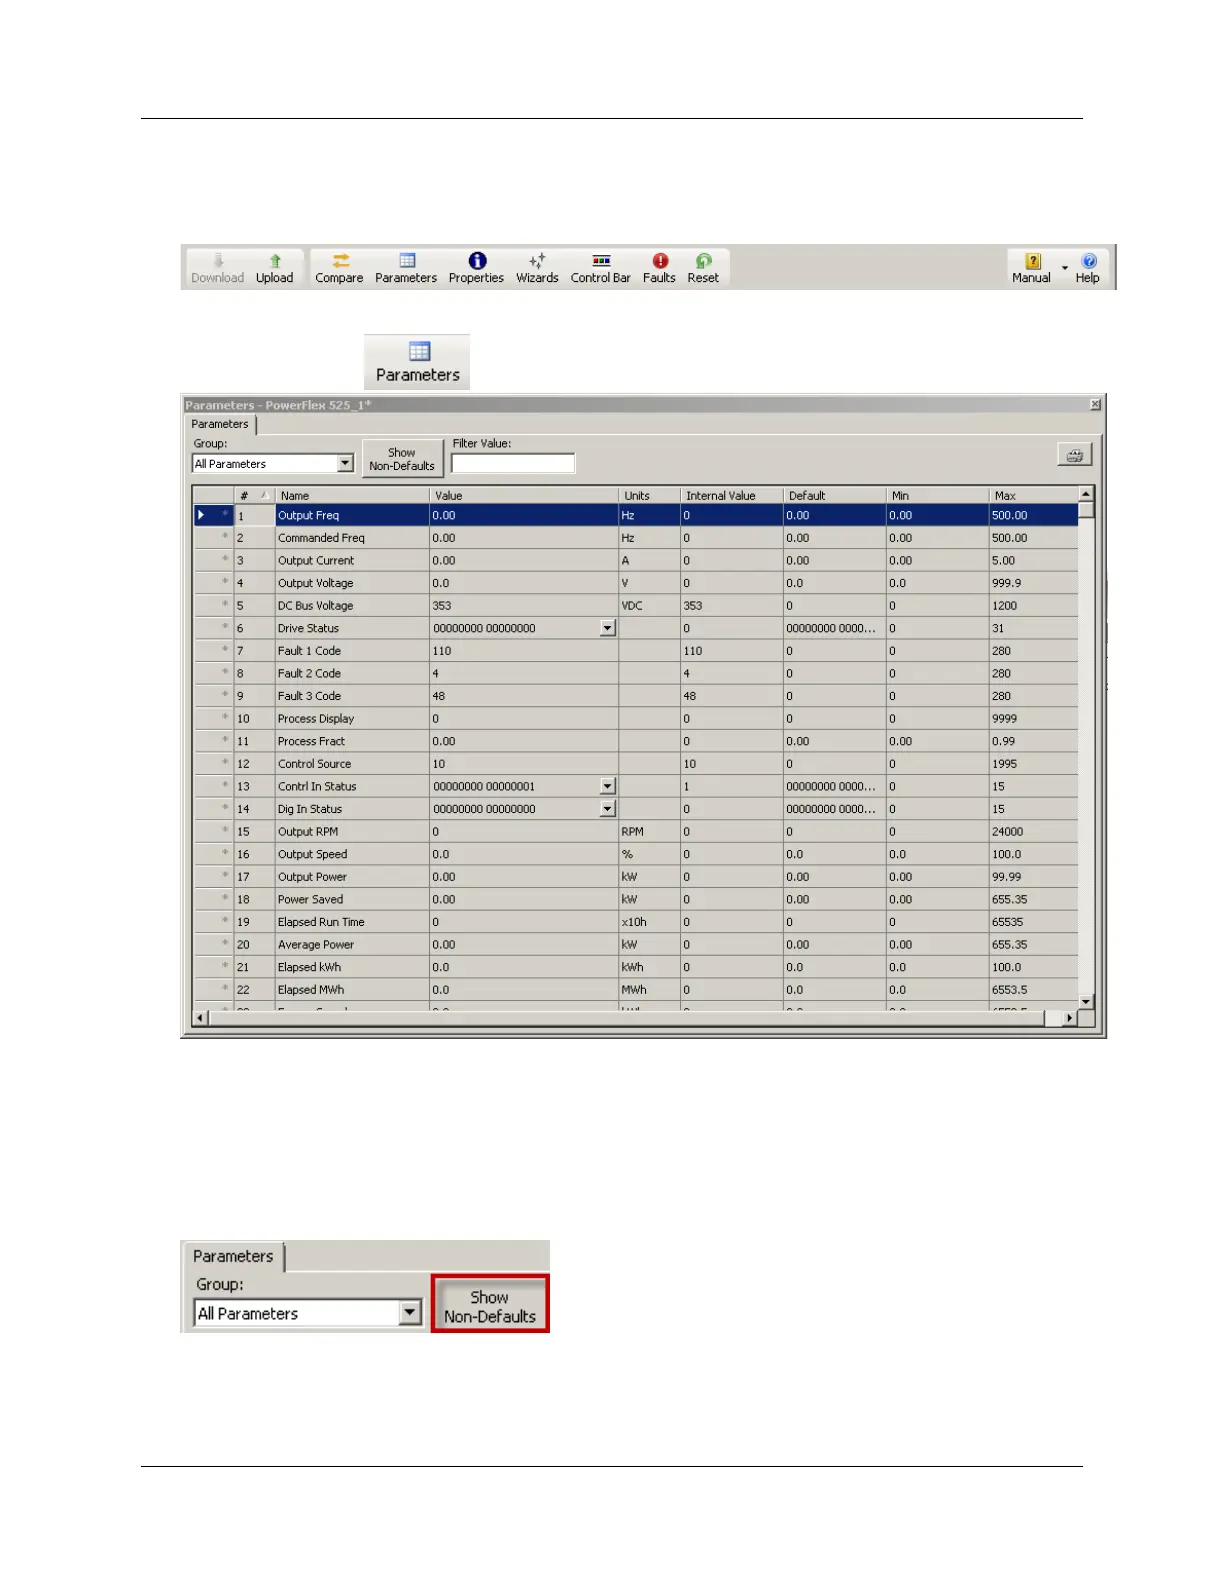The width and height of the screenshot is (1224, 1584).
Task: Click Show Non-Defaults in parameter window
Action: (402, 459)
